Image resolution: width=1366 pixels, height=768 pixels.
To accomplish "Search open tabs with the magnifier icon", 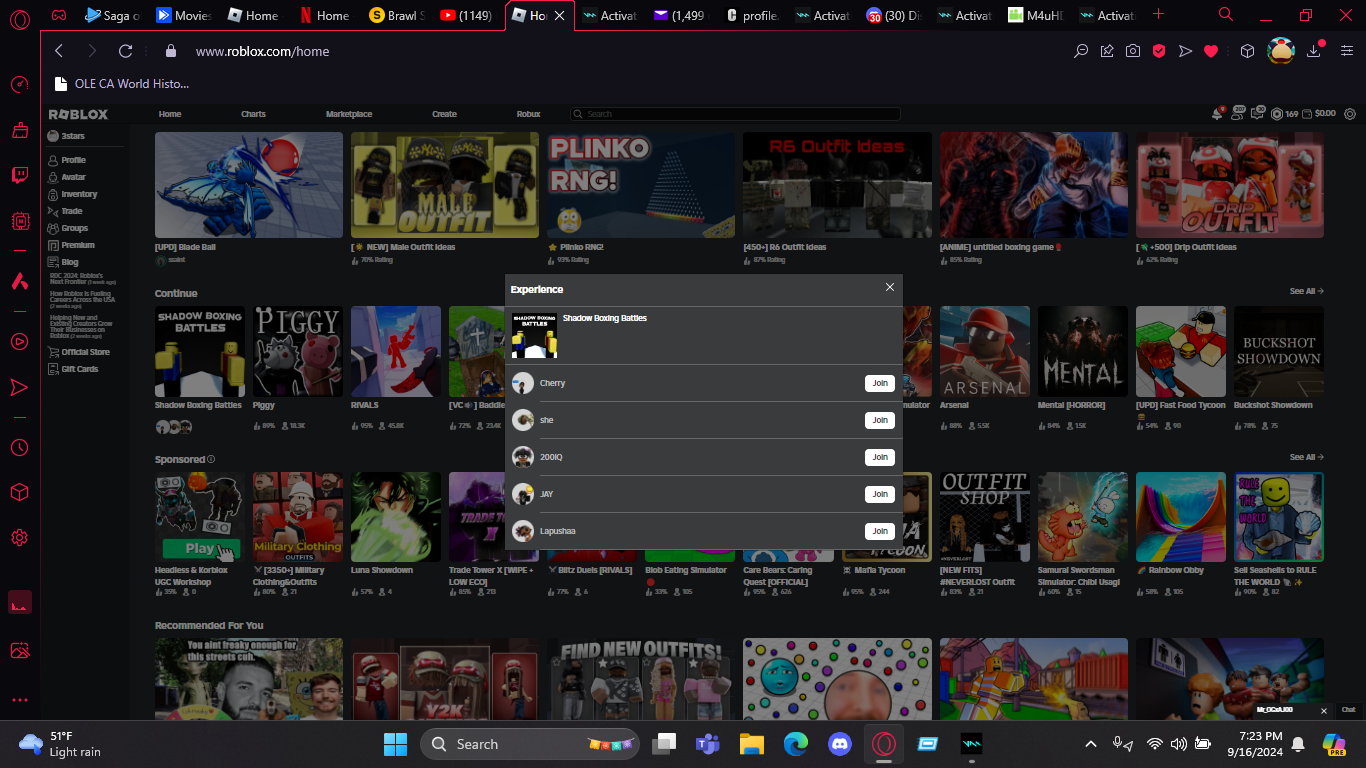I will (x=1226, y=15).
